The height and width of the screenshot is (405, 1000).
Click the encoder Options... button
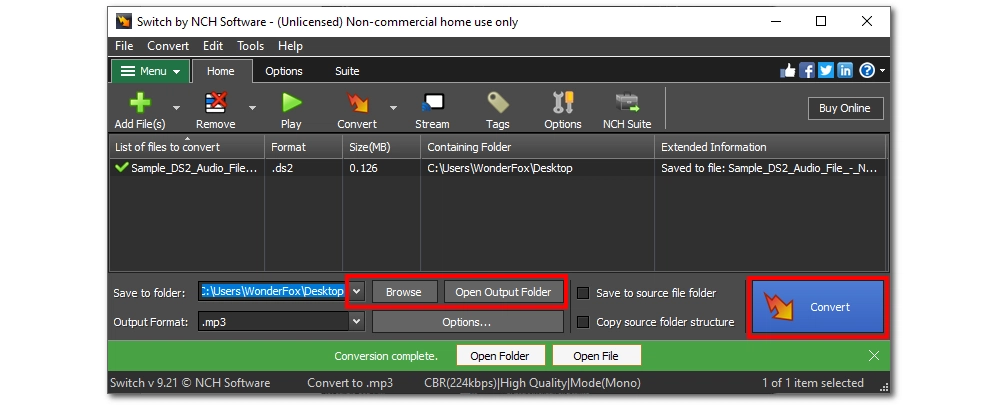coord(467,322)
